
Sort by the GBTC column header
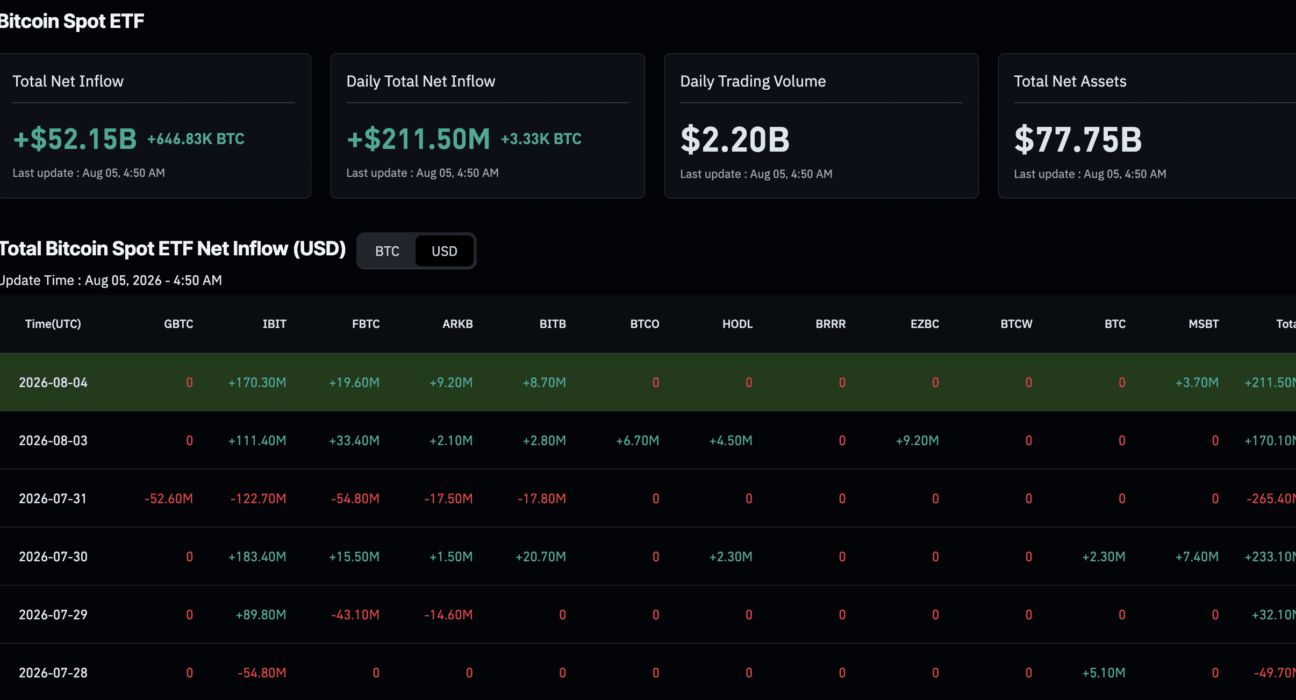[x=179, y=324]
